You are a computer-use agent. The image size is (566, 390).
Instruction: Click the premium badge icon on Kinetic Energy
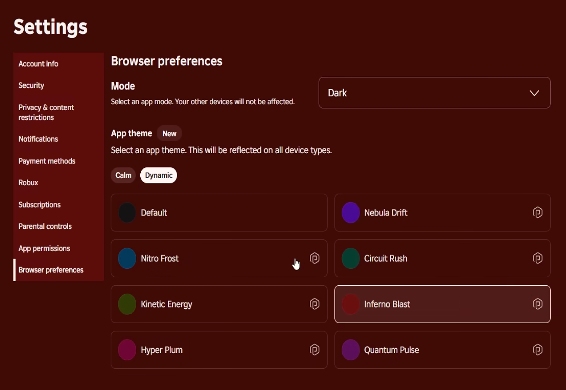pos(314,304)
